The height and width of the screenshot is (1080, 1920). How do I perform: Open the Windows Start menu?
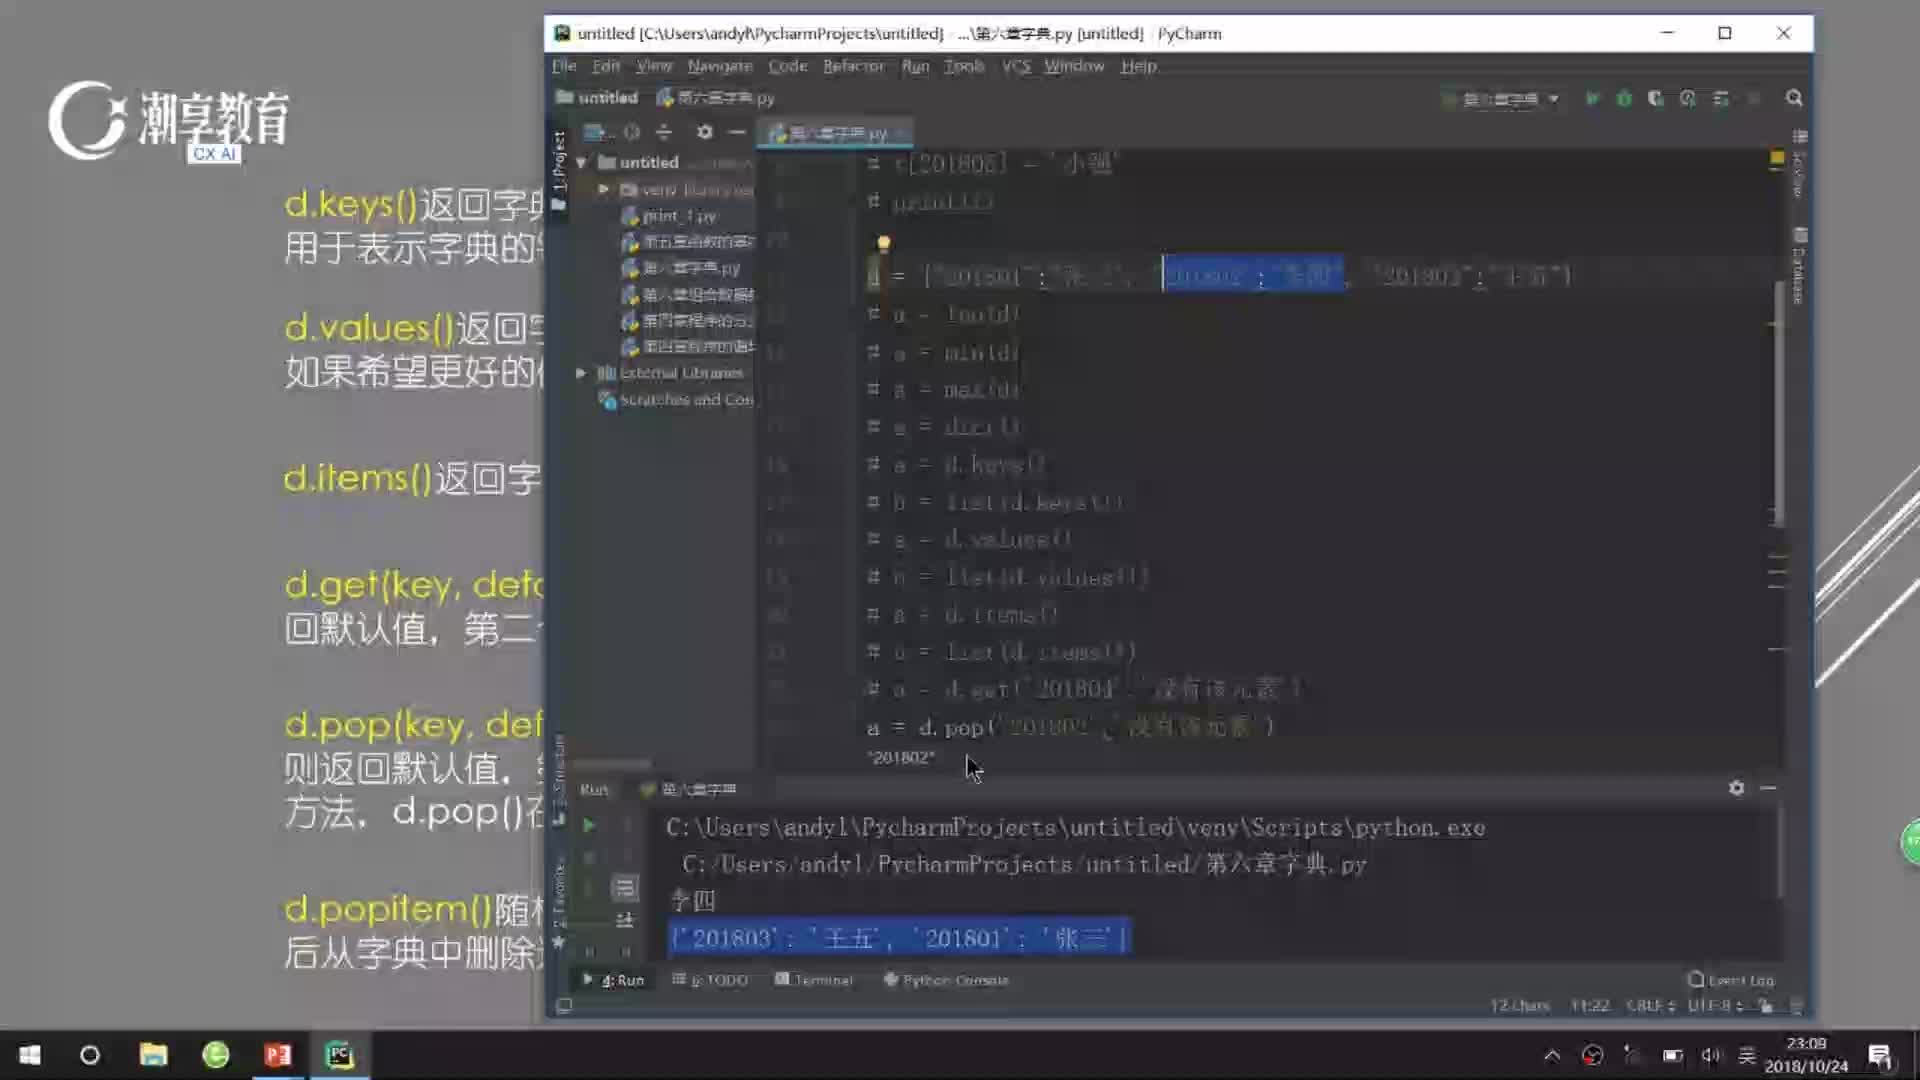[x=30, y=1055]
